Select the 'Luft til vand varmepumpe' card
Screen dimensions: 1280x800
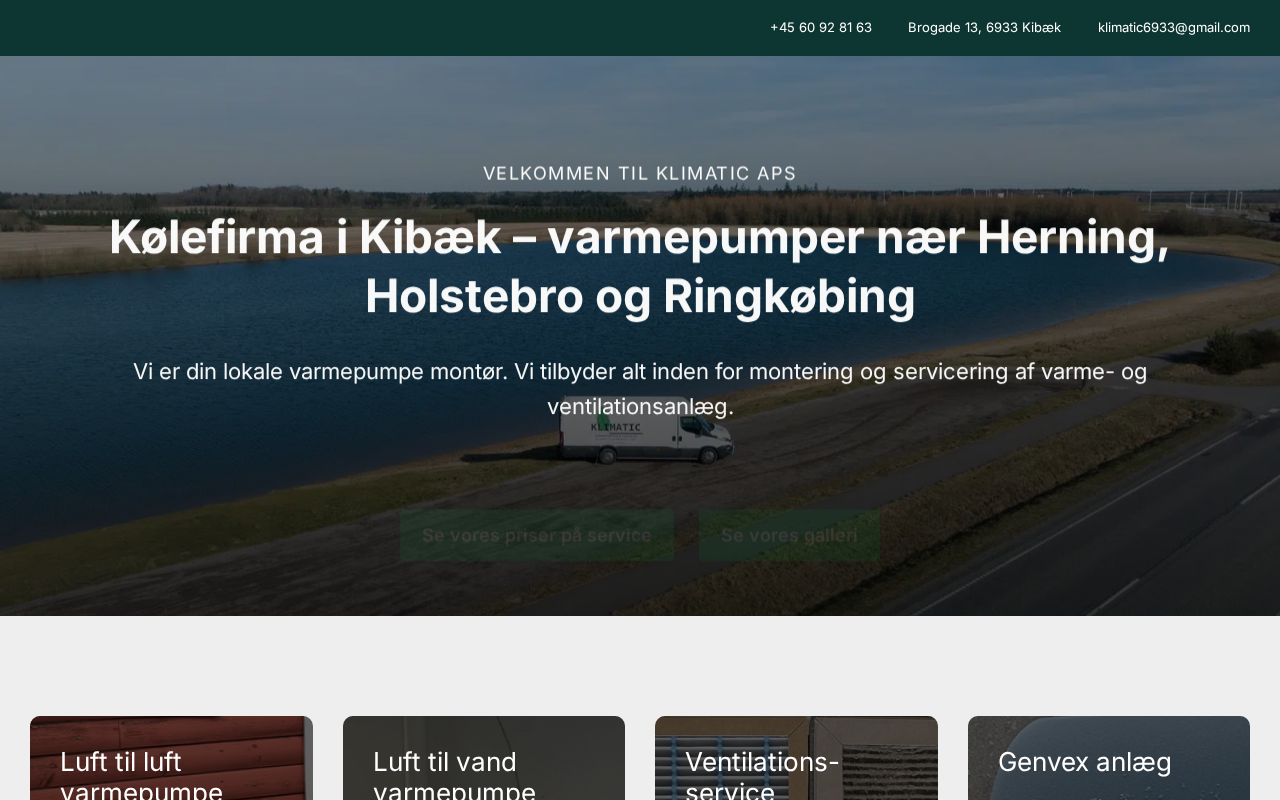(x=484, y=758)
